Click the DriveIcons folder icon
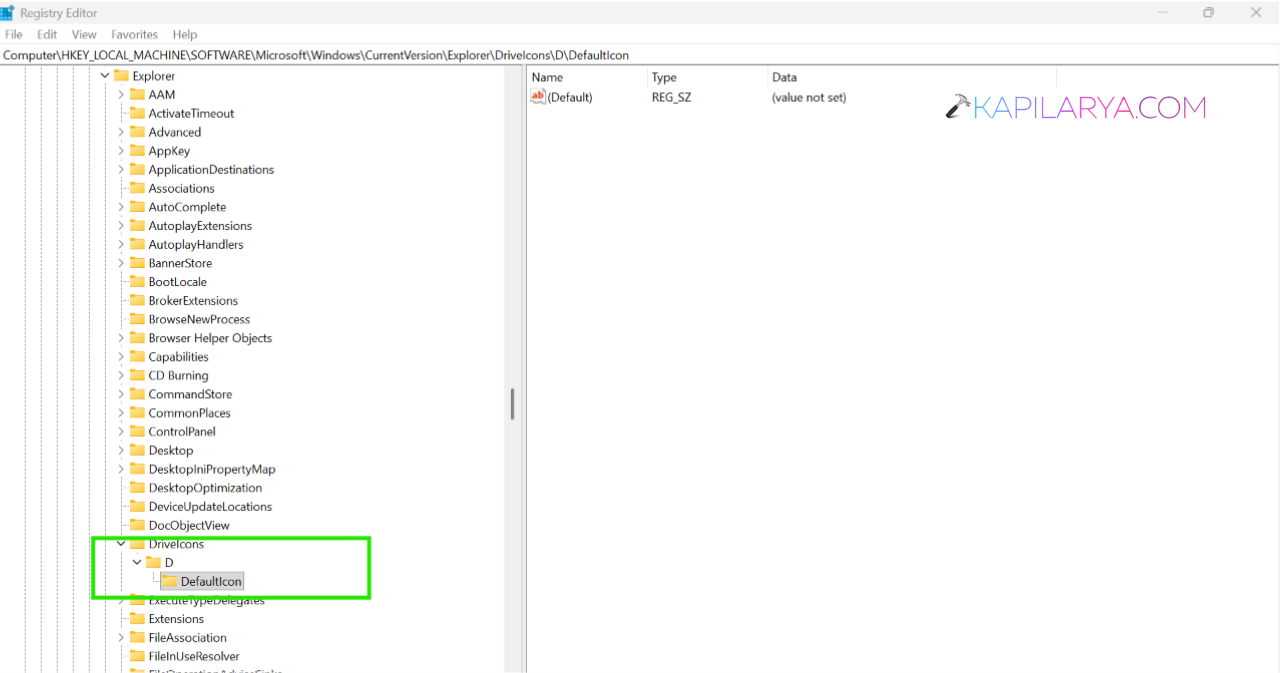The width and height of the screenshot is (1280, 673). click(x=137, y=544)
